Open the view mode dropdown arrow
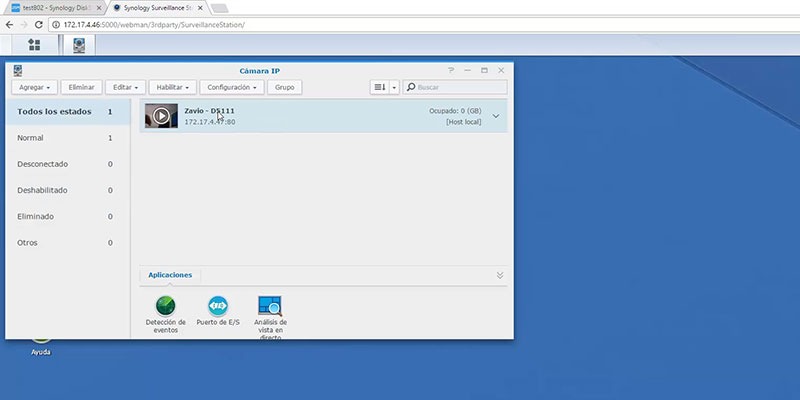800x400 pixels. tap(394, 87)
